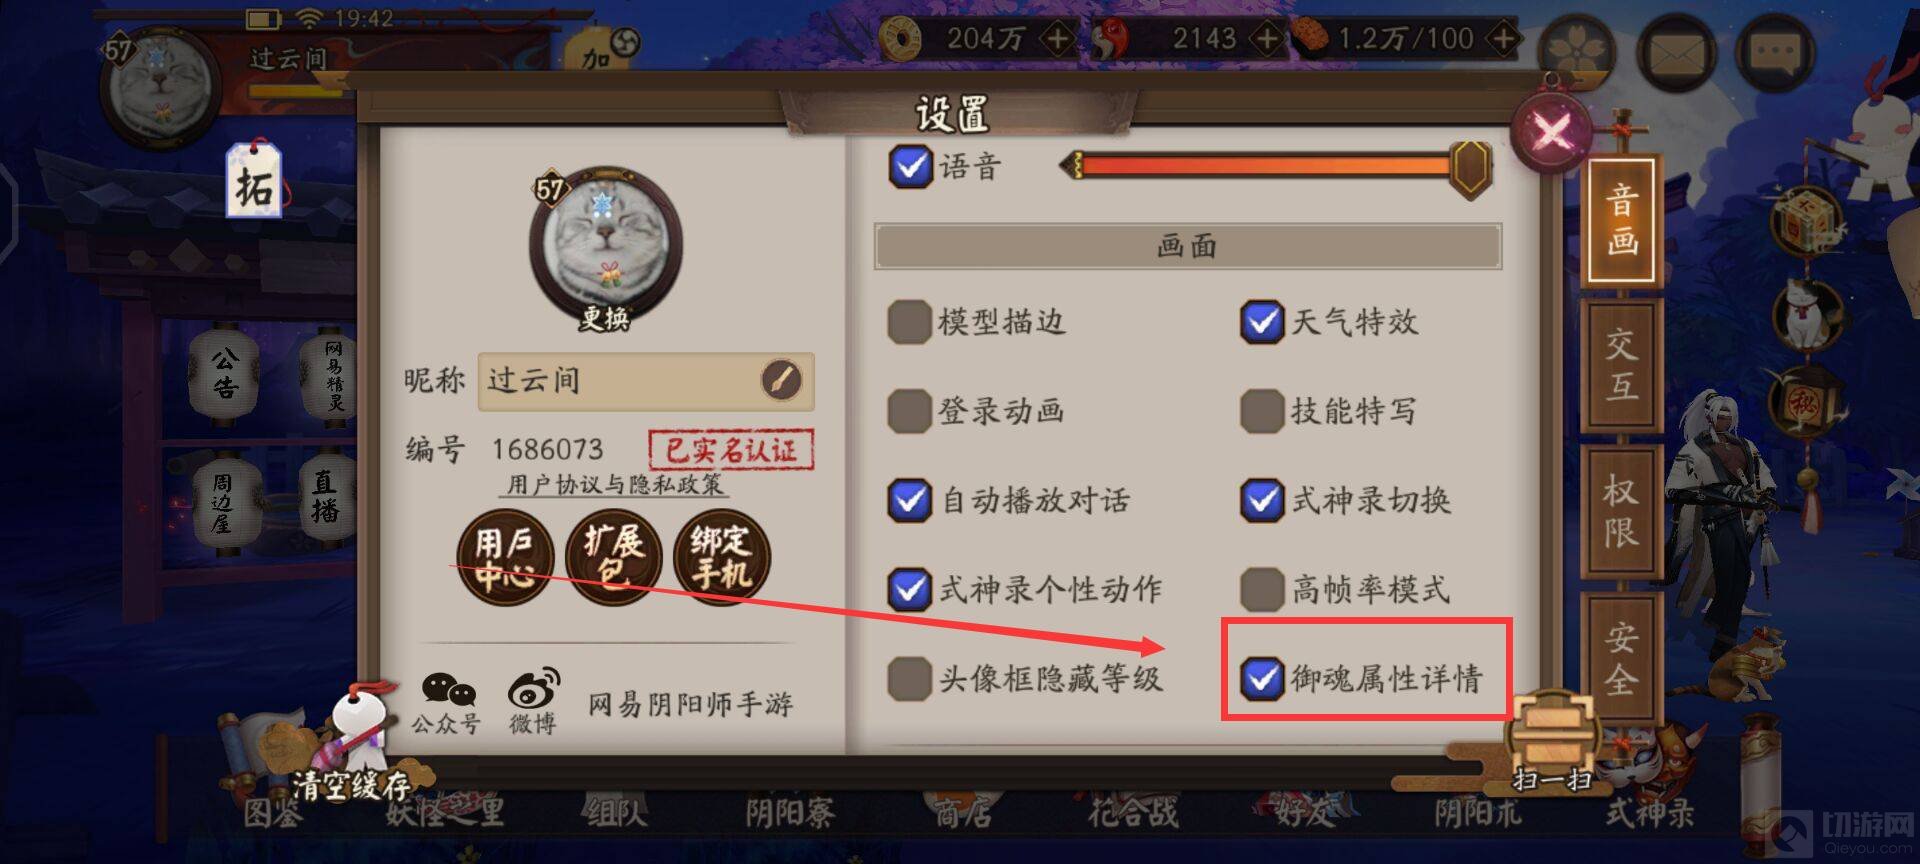The height and width of the screenshot is (864, 1920).
Task: Open 用户协议与隐私政策 link
Action: tap(614, 485)
